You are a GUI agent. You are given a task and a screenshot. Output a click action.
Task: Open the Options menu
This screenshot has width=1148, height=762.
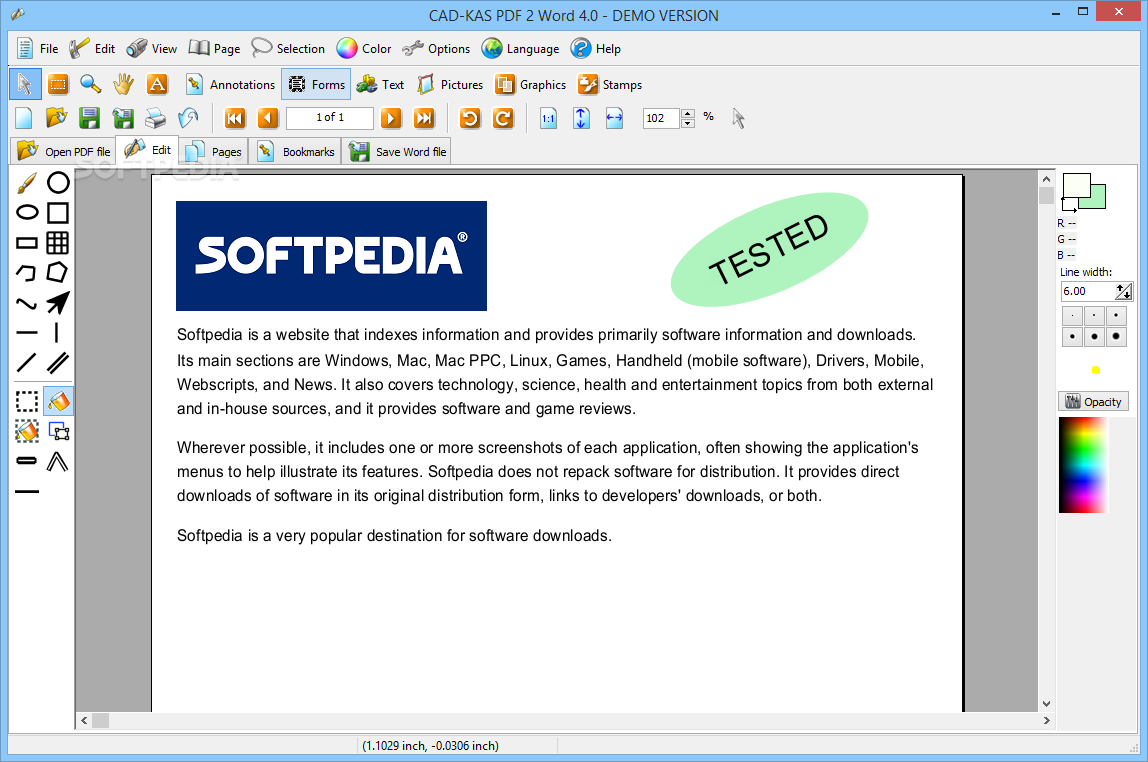(436, 48)
